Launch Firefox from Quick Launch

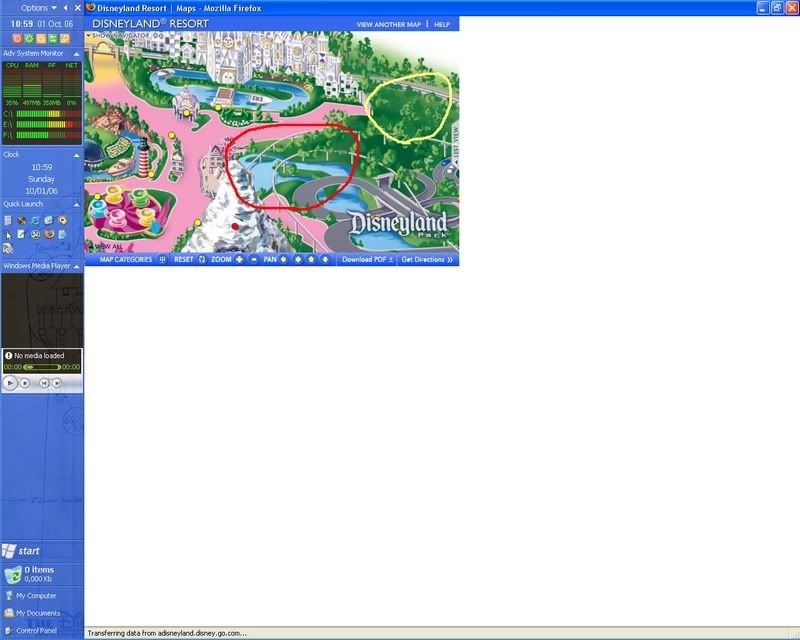coord(49,234)
